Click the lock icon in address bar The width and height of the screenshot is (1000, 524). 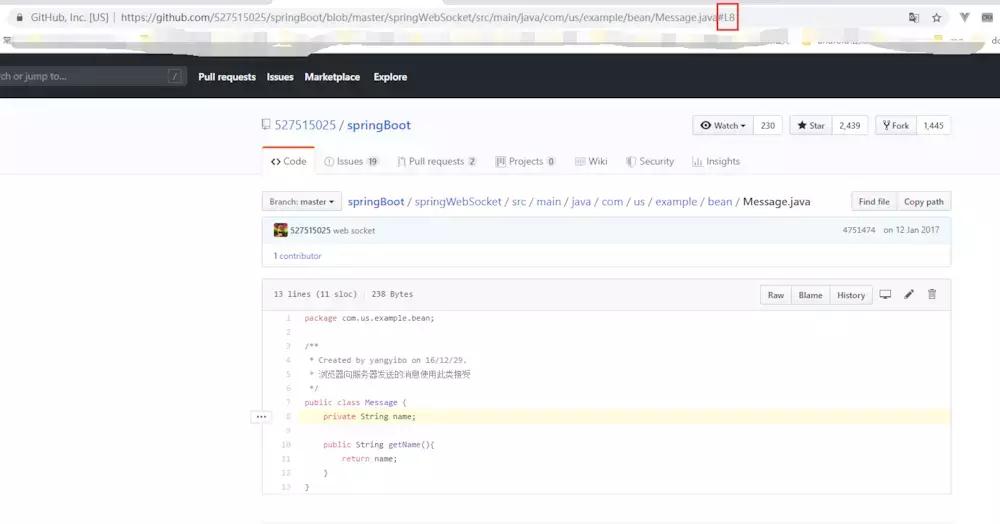click(20, 17)
